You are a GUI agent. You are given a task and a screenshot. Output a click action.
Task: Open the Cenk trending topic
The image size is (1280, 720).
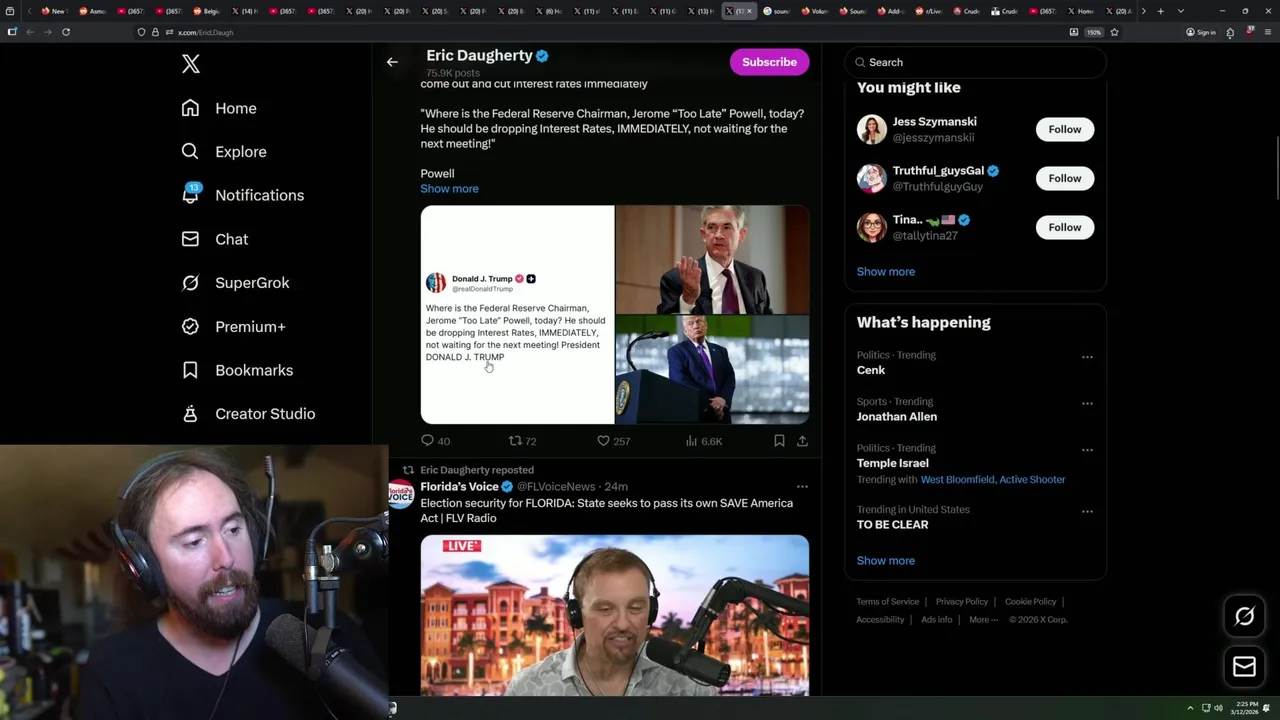[x=871, y=370]
